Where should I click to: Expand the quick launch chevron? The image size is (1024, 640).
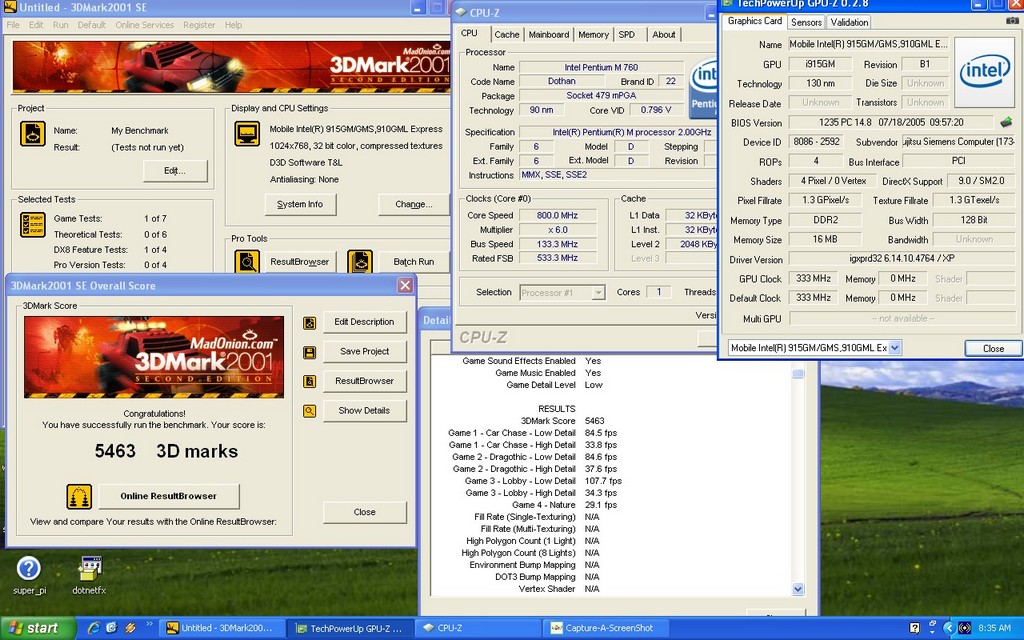[149, 624]
